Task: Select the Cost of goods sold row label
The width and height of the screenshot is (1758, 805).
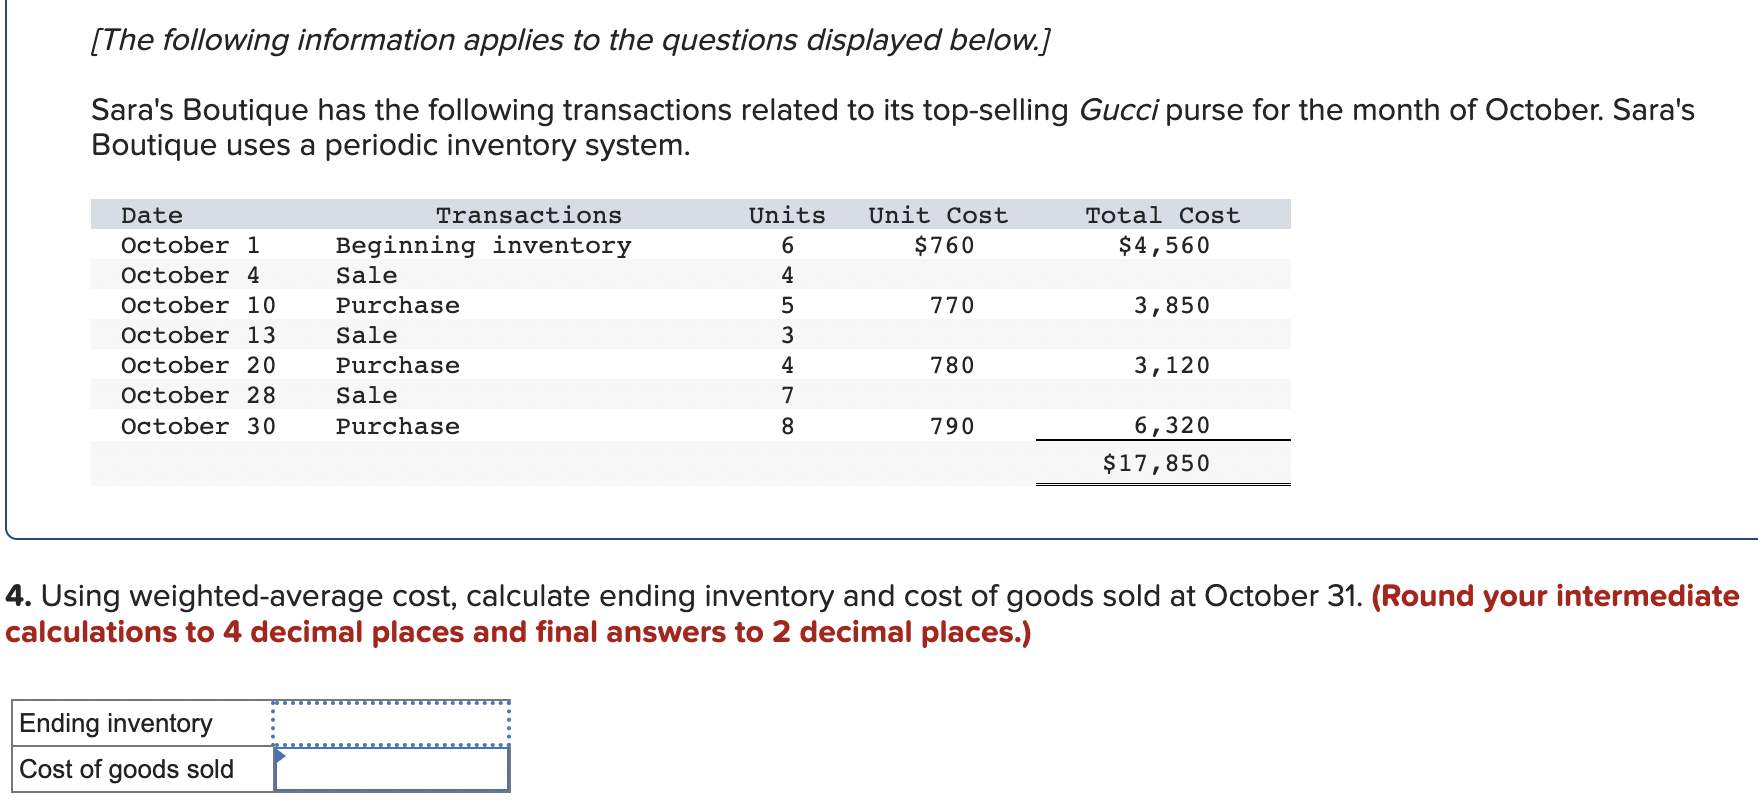Action: [x=127, y=769]
